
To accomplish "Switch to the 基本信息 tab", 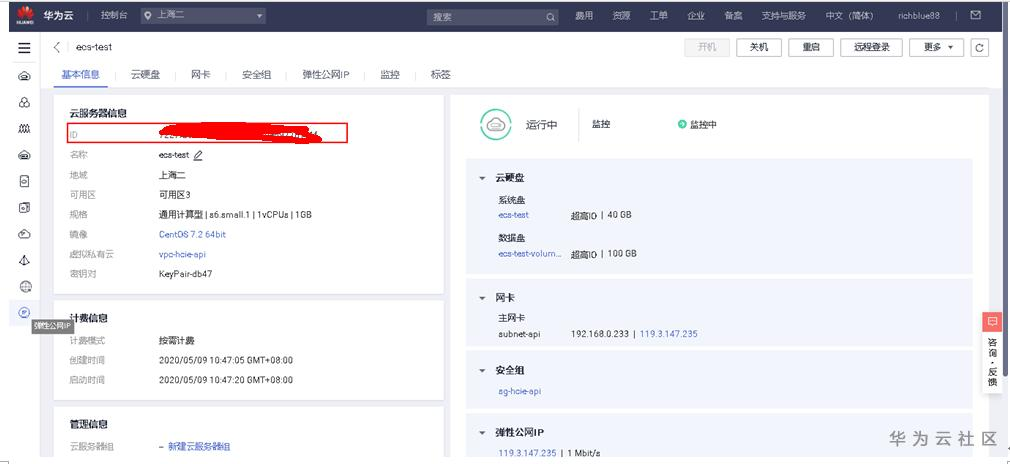I will (81, 75).
